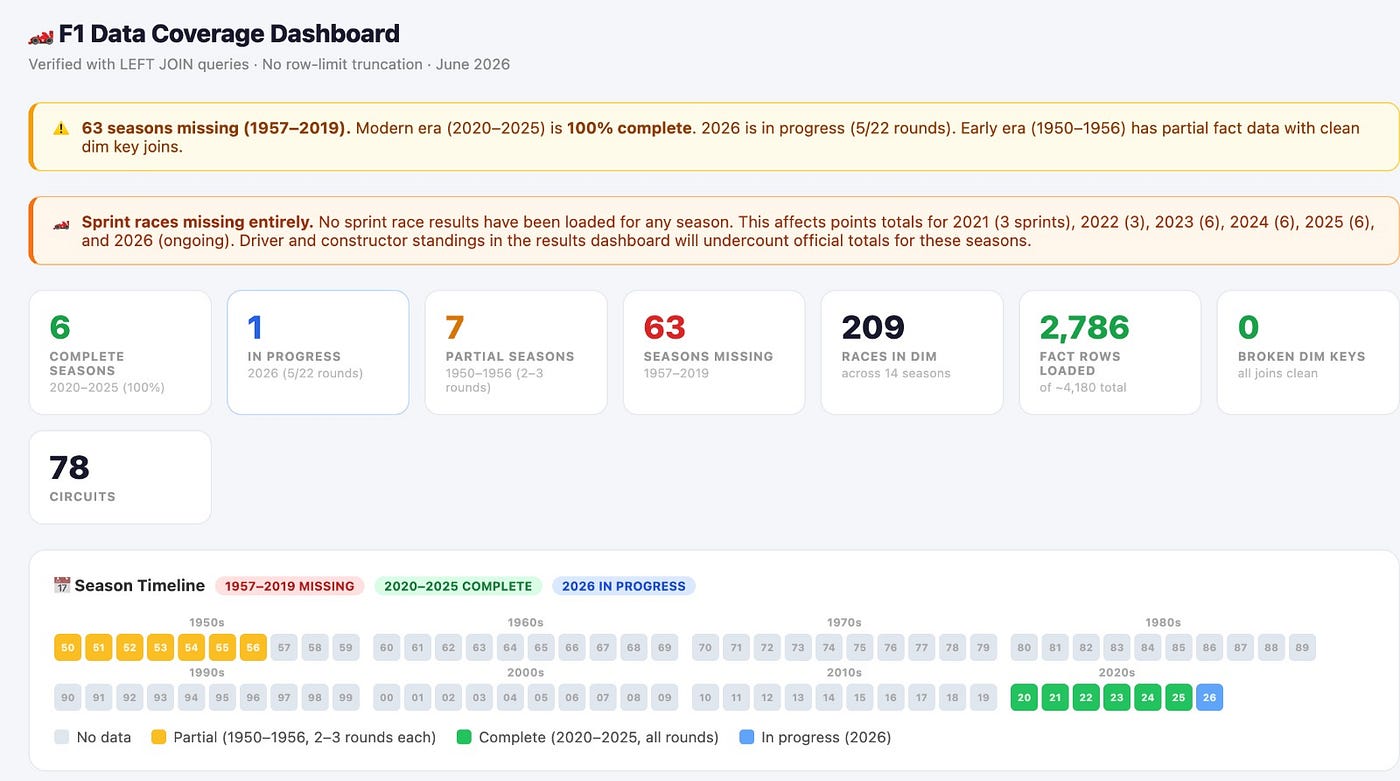1400x781 pixels.
Task: Click the calendar icon beside Season Timeline
Action: [61, 586]
